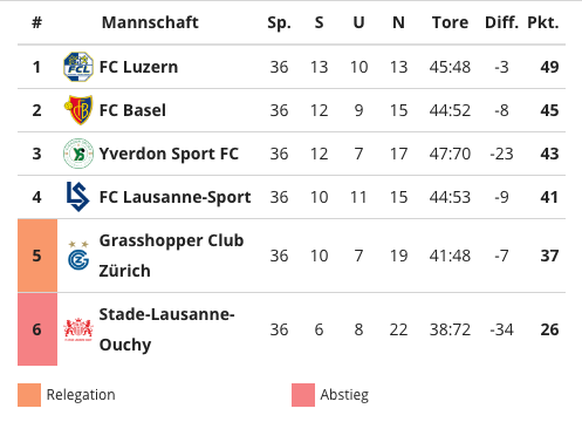Click the Yverdon Sport FC green logo

pos(78,154)
